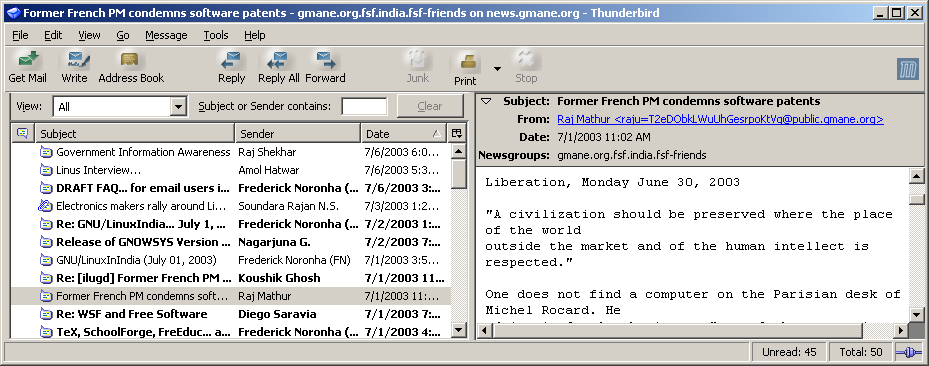The height and width of the screenshot is (366, 929).
Task: Click the Reply icon
Action: pyautogui.click(x=231, y=60)
